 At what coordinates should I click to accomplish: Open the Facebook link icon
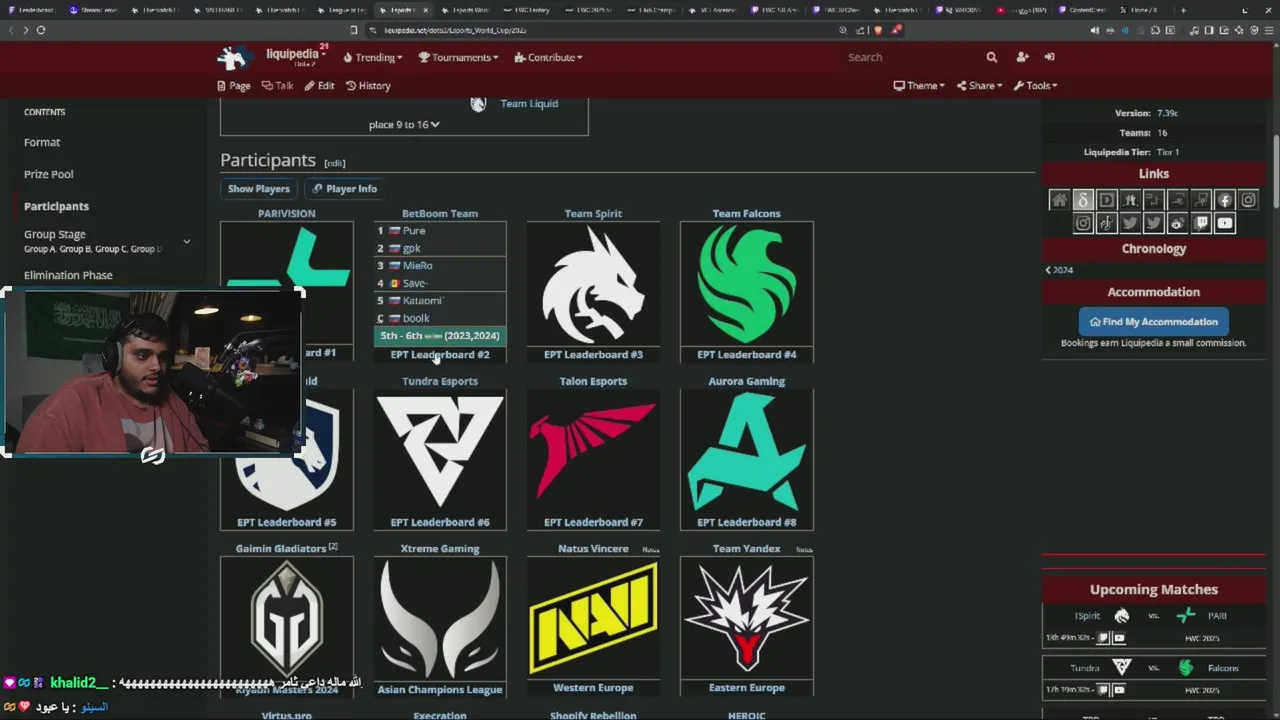[x=1225, y=200]
